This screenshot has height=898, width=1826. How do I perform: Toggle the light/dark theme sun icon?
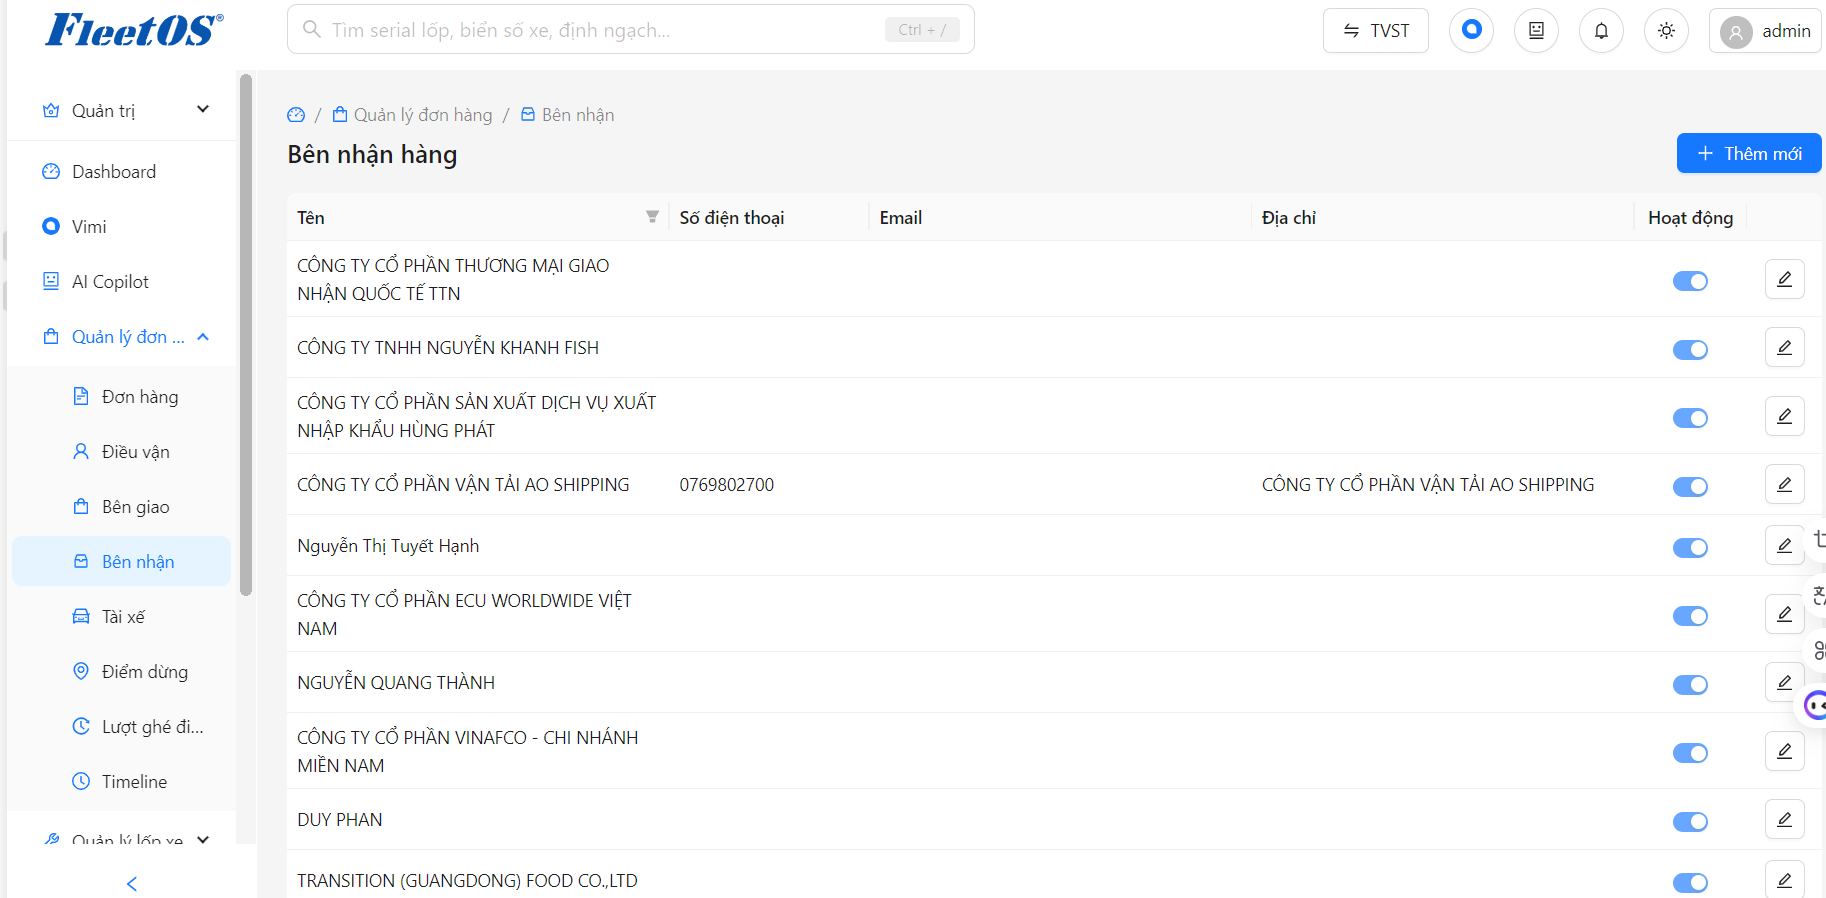click(x=1666, y=31)
